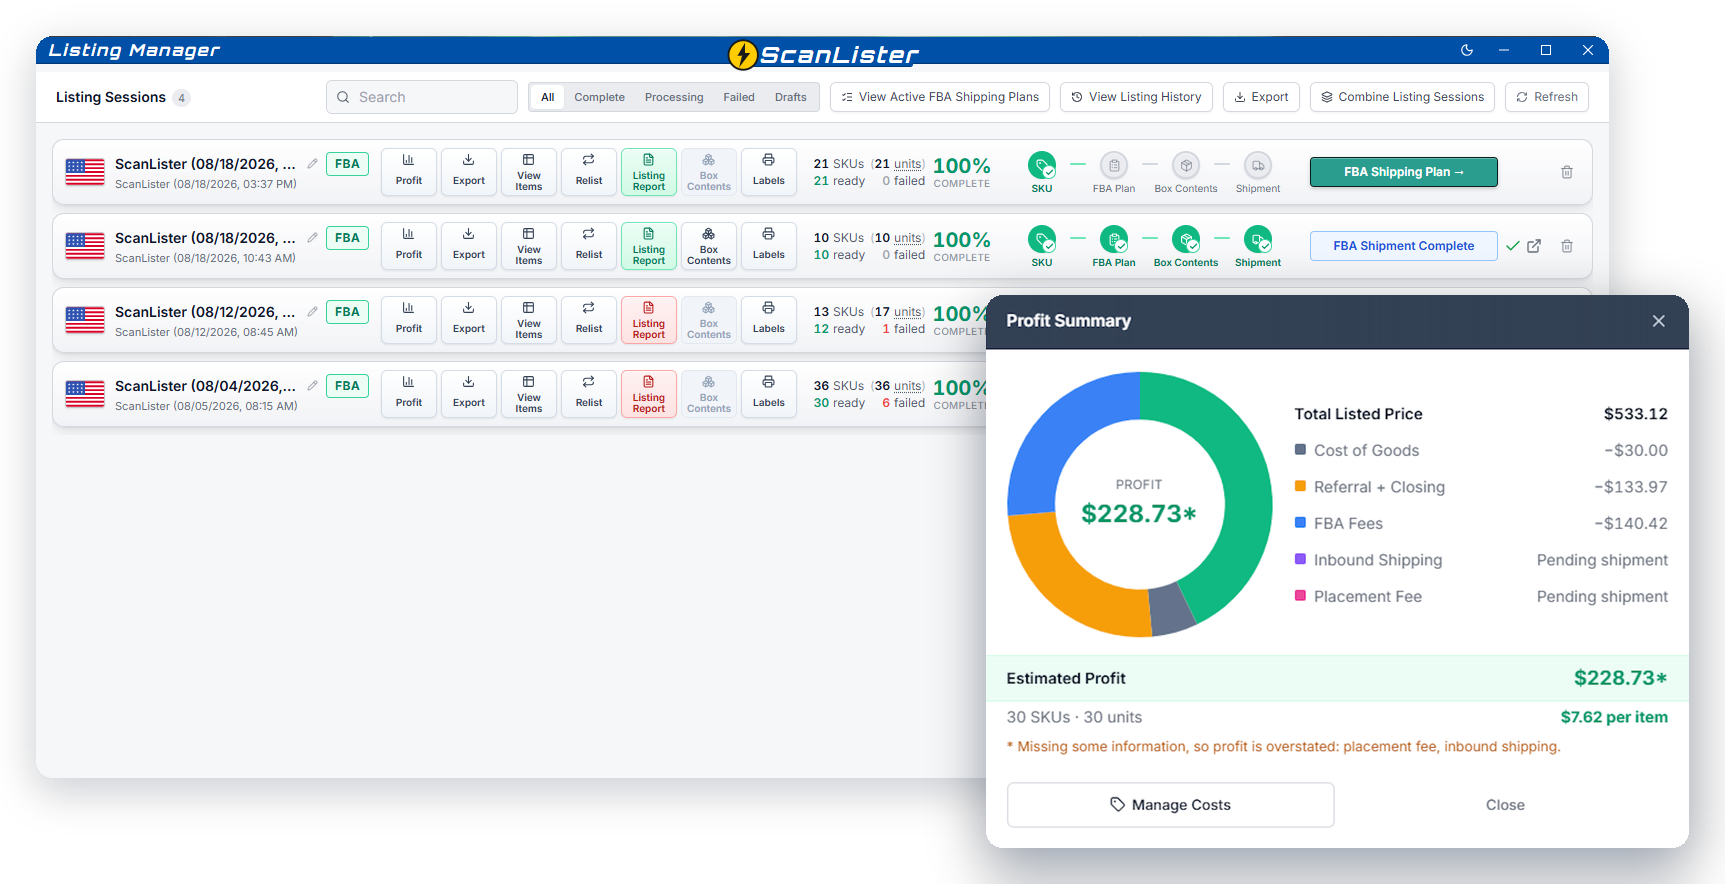Select FBA Plan step icon in 03:37 PM session
Viewport: 1725px width, 884px height.
pos(1114,165)
